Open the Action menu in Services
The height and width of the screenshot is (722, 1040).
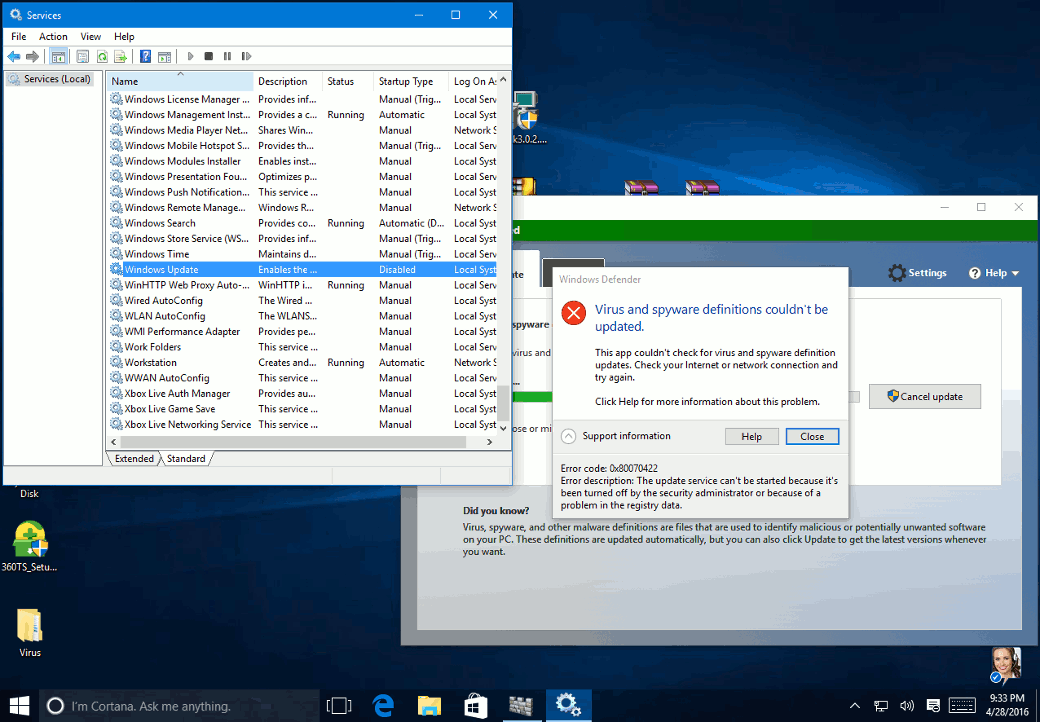coord(53,37)
